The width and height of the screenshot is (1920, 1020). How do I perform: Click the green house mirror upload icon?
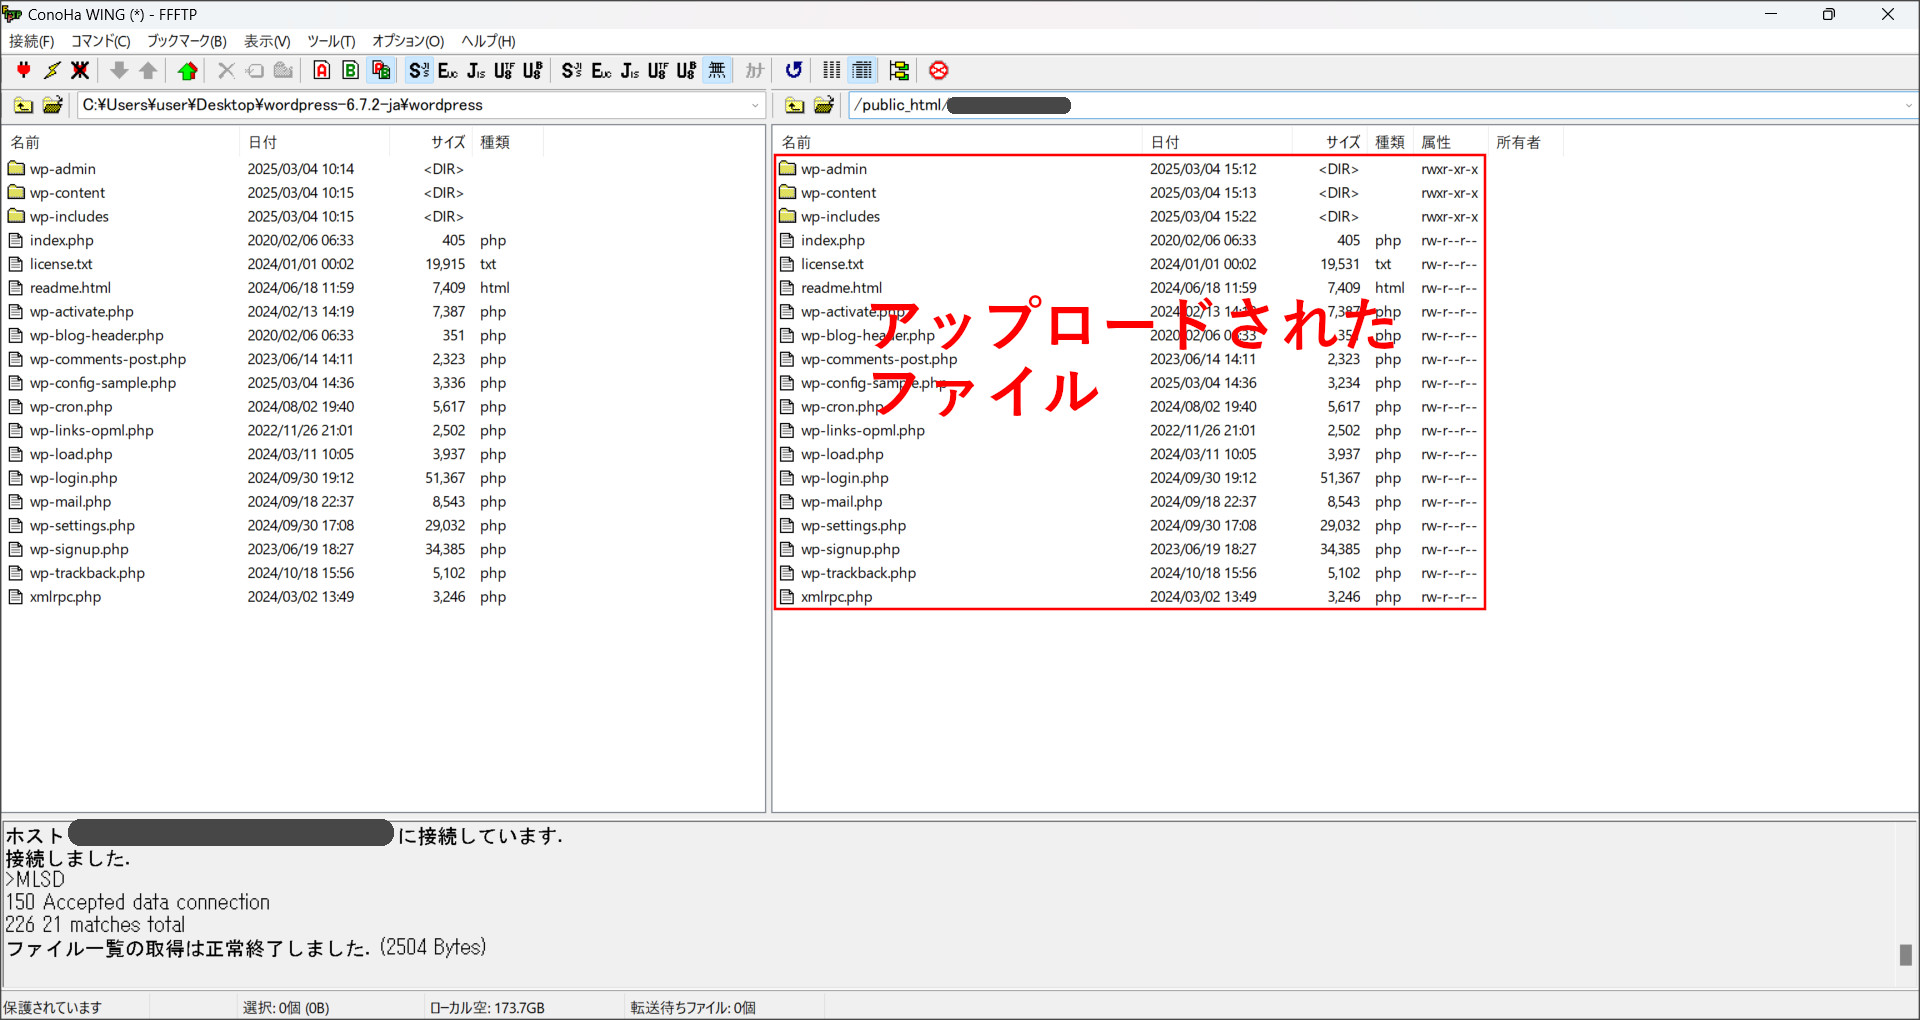tap(187, 70)
